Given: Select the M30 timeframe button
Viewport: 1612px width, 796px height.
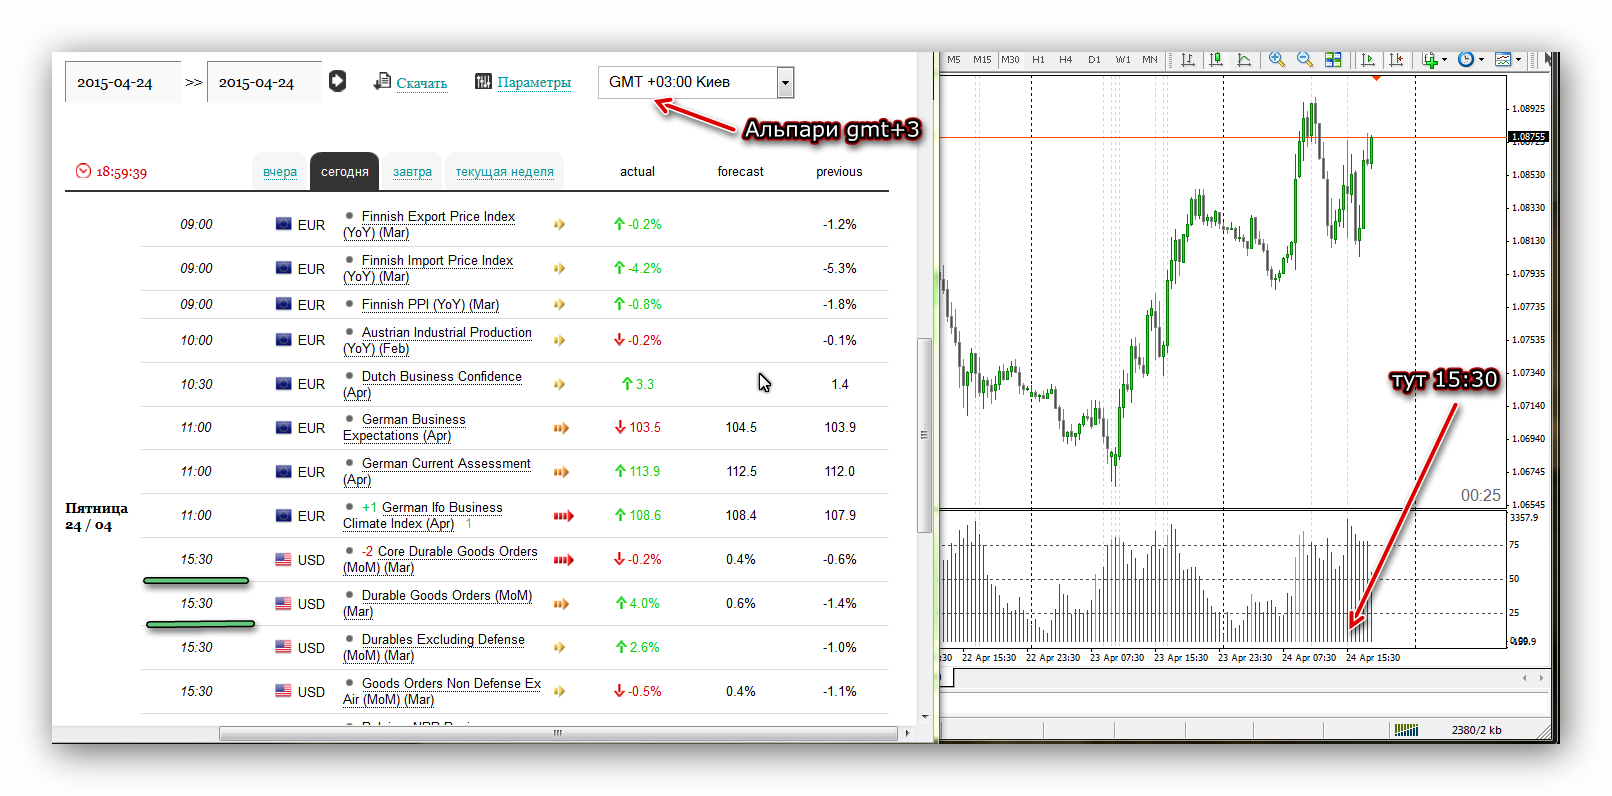Looking at the screenshot, I should (1010, 60).
